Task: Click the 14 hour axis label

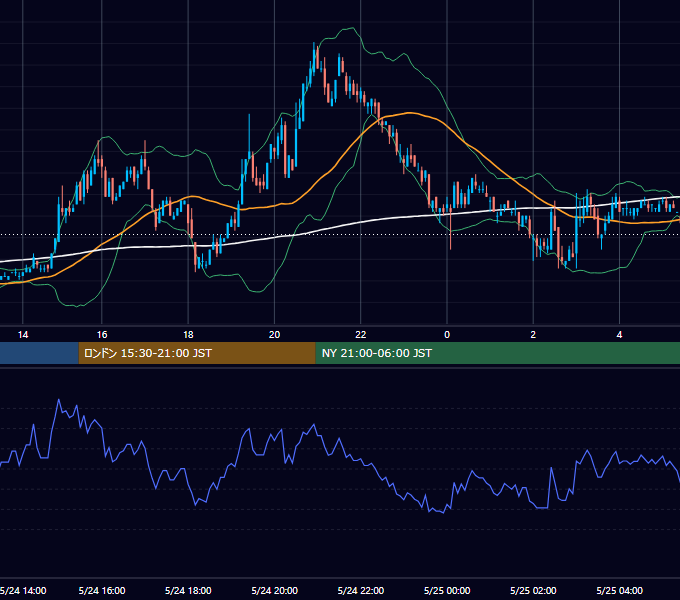Action: click(x=23, y=335)
